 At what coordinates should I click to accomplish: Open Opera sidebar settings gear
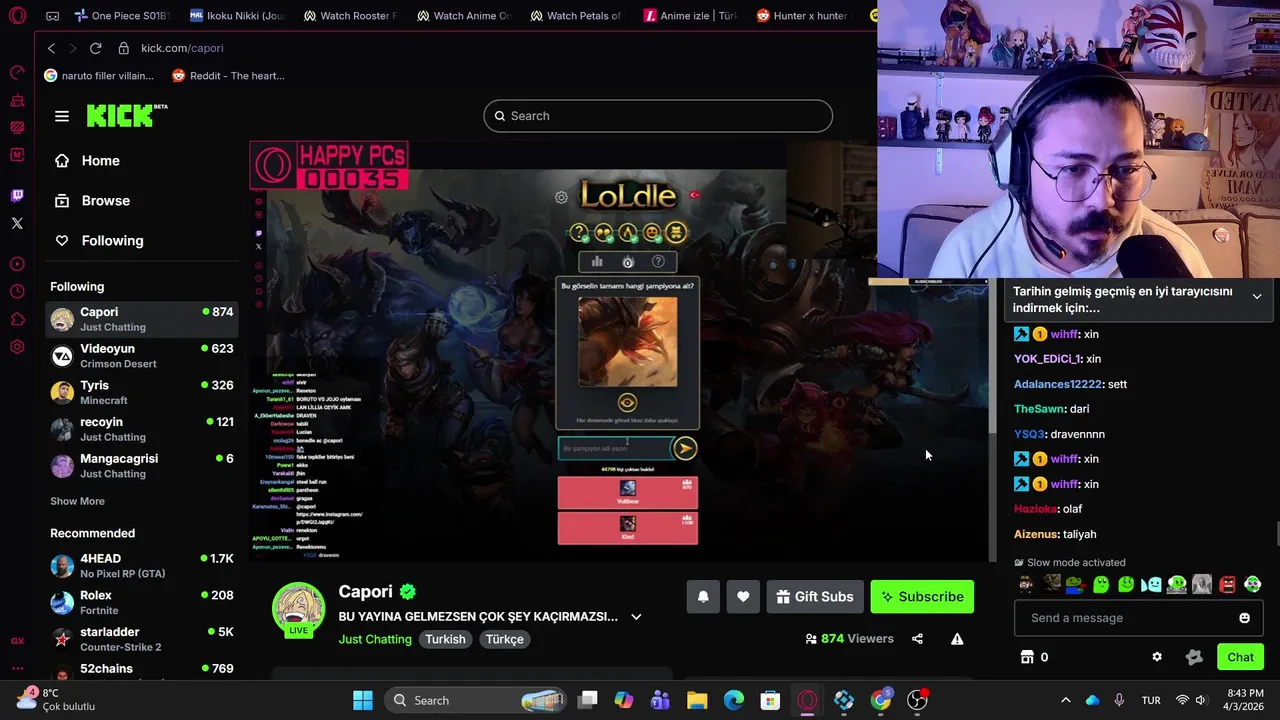pos(17,347)
